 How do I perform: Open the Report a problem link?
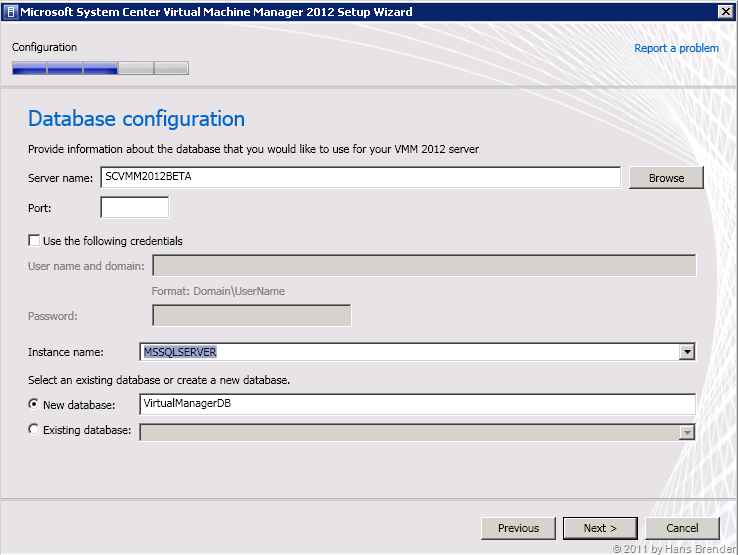coord(676,48)
